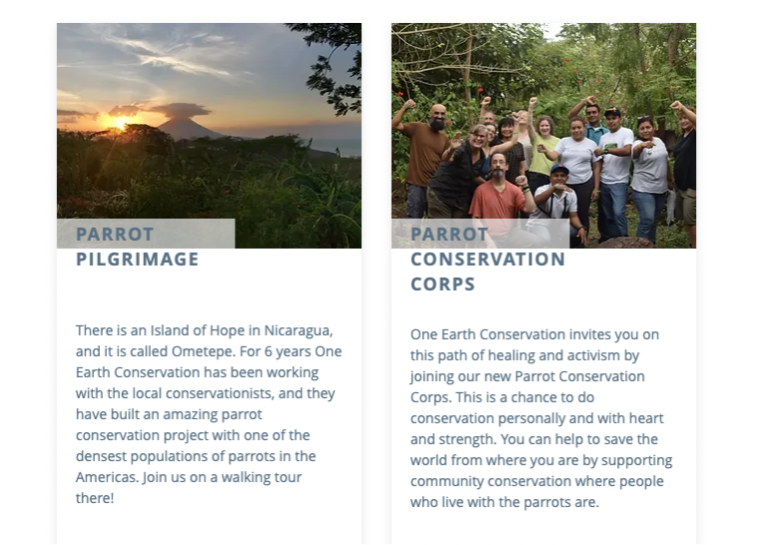
Task: Click PARROT label overlaying the sunset image
Action: click(115, 235)
